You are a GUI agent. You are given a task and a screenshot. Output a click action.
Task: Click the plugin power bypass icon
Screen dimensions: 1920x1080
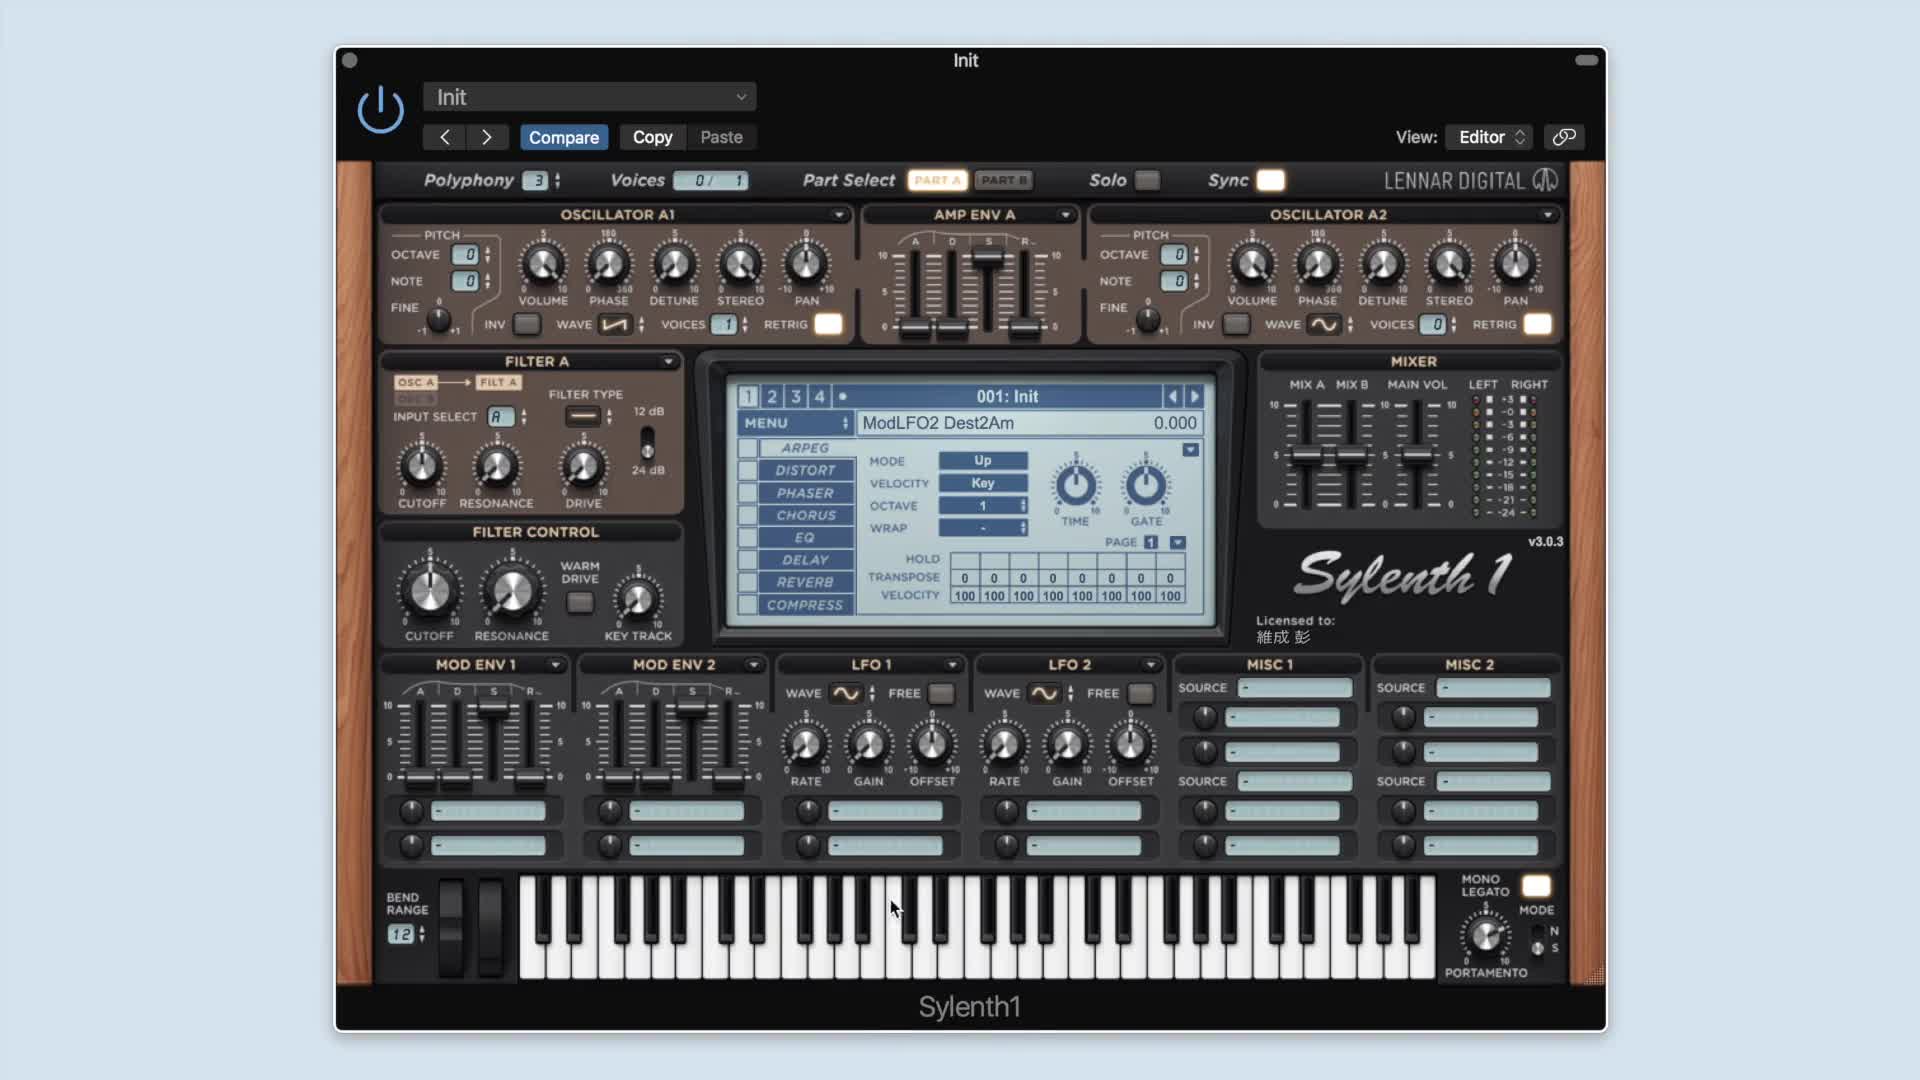click(x=380, y=110)
